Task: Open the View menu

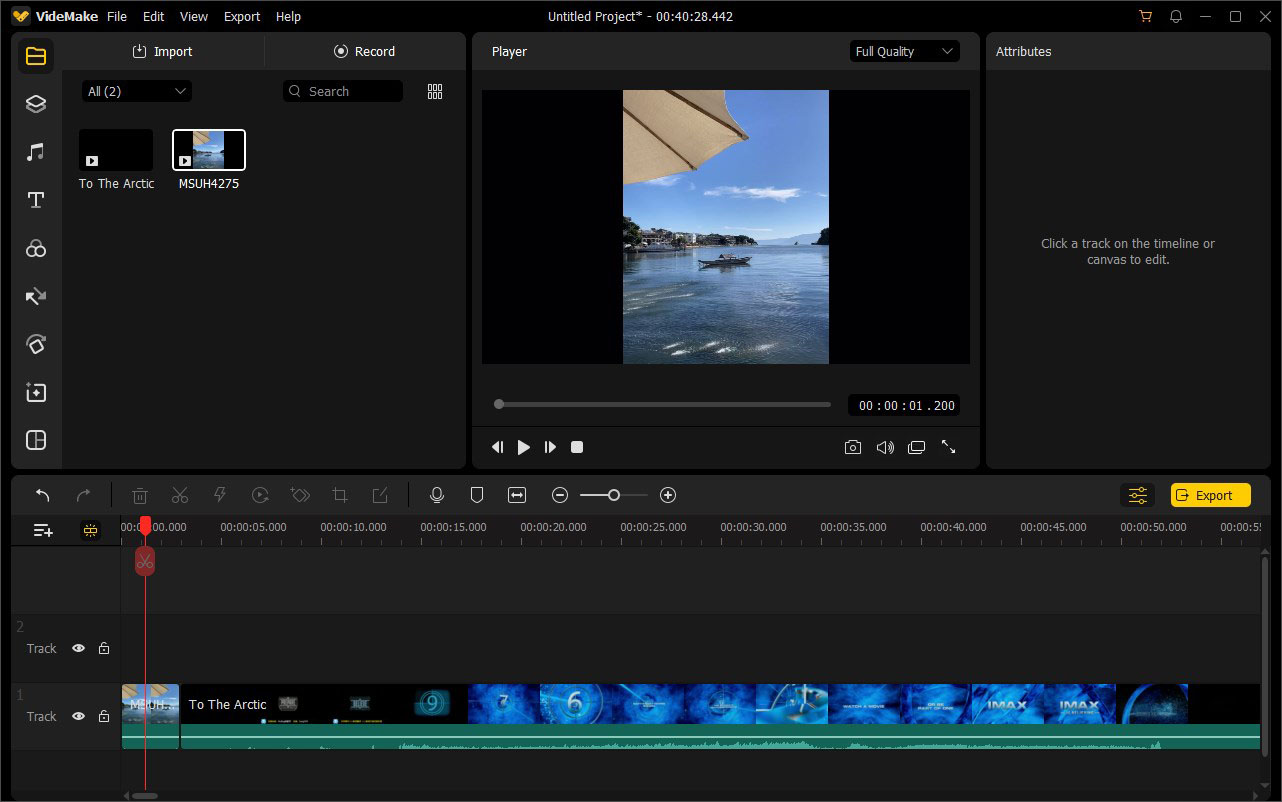Action: pyautogui.click(x=193, y=16)
